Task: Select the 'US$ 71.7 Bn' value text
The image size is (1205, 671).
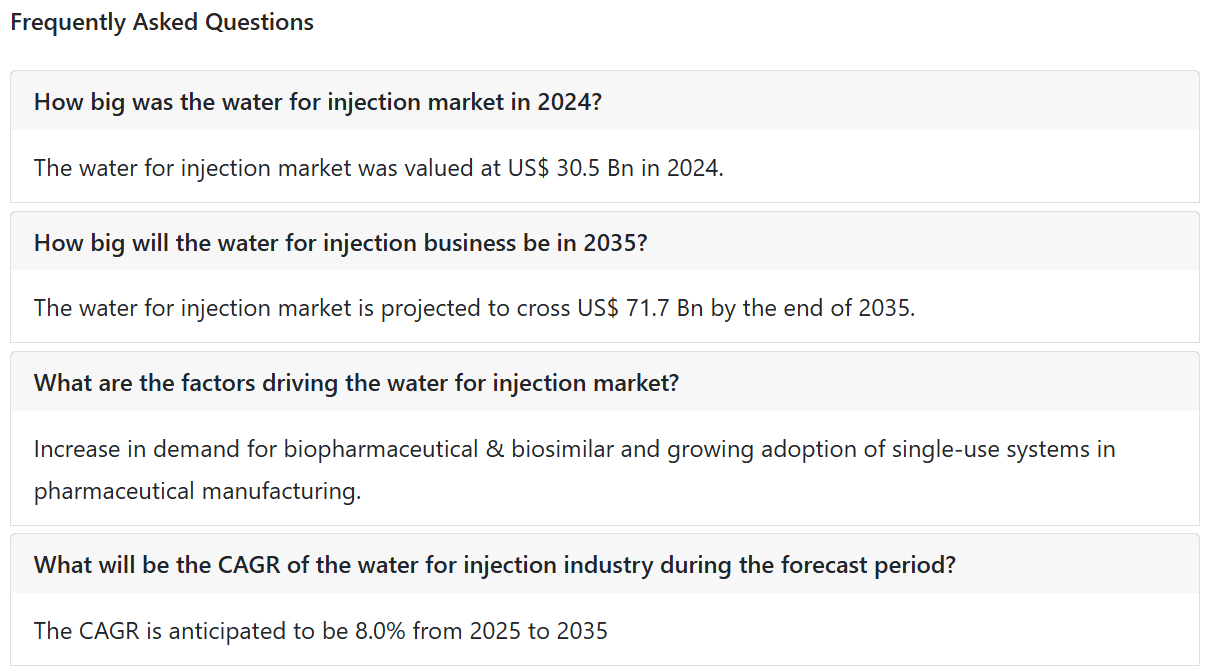Action: 640,307
